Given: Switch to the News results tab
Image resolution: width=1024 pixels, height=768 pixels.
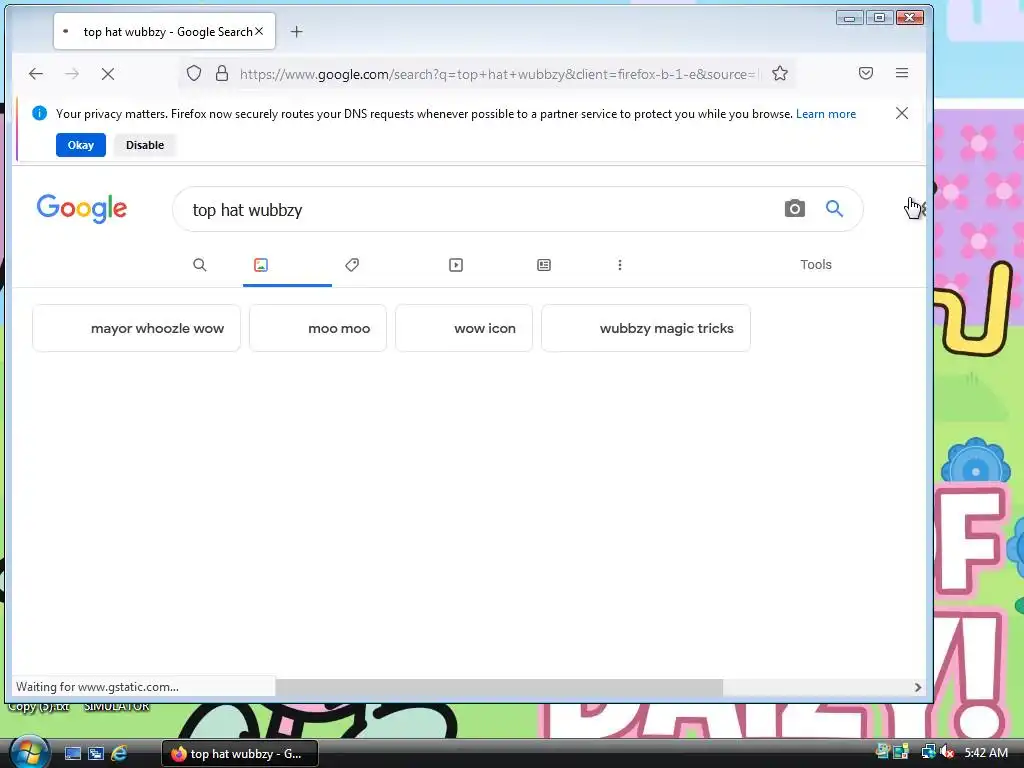Looking at the screenshot, I should 544,264.
